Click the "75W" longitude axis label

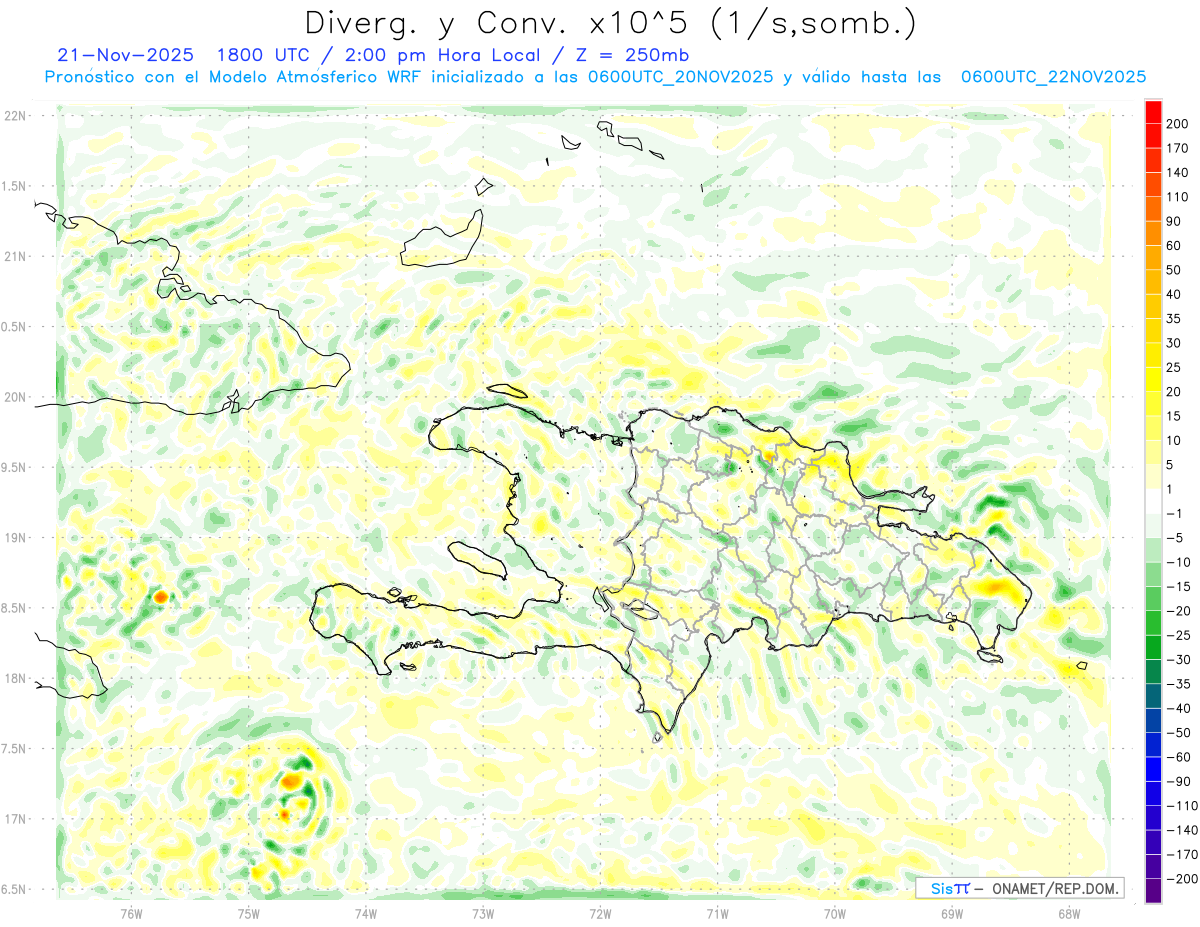[x=248, y=913]
